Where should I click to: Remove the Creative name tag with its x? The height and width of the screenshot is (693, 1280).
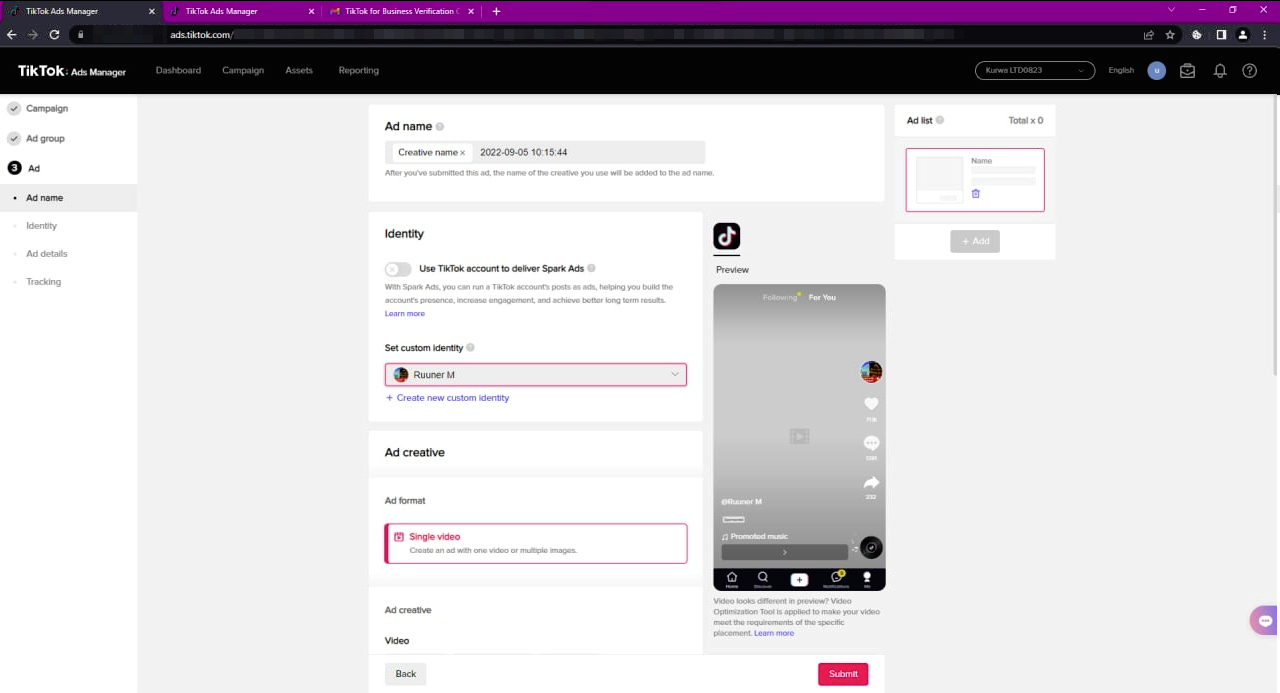462,153
